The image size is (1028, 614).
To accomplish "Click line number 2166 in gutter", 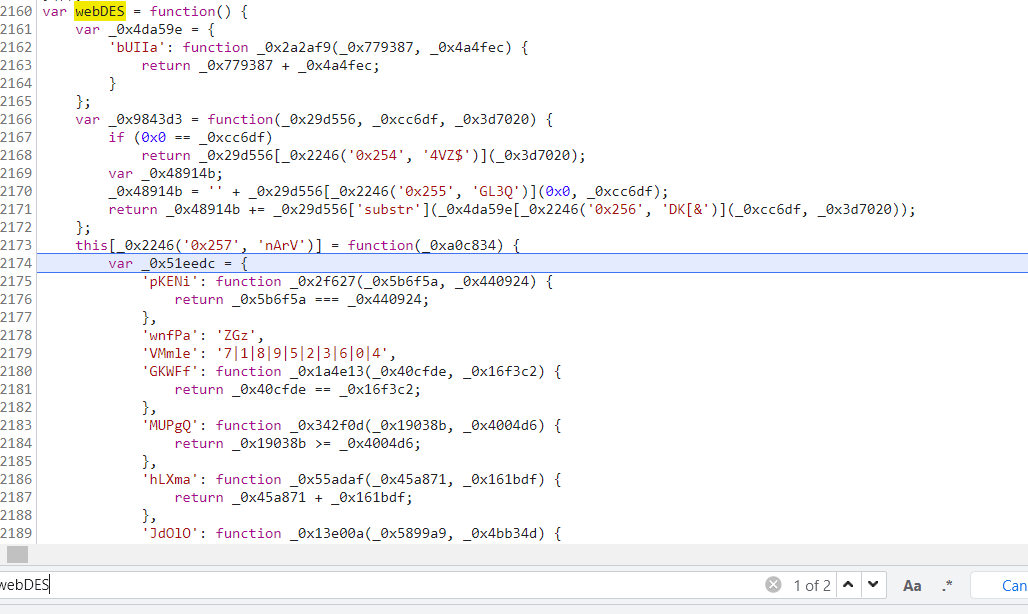I will click(x=16, y=119).
